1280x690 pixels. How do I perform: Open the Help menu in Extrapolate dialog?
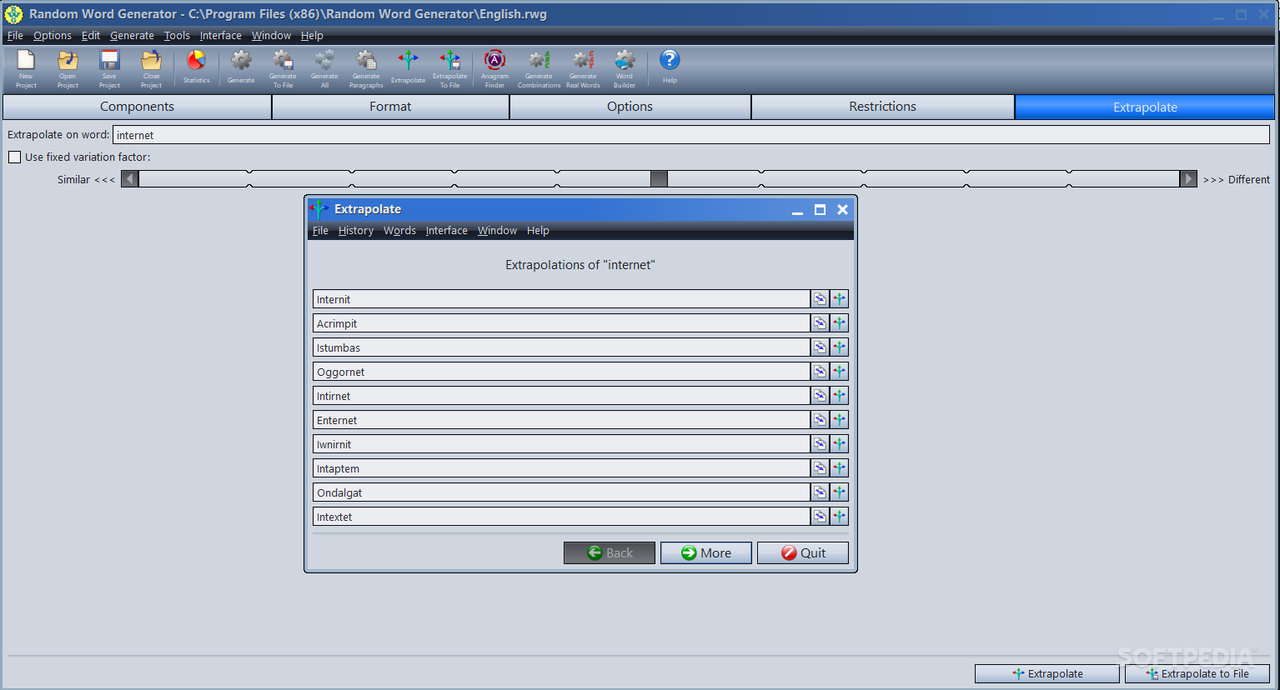538,230
